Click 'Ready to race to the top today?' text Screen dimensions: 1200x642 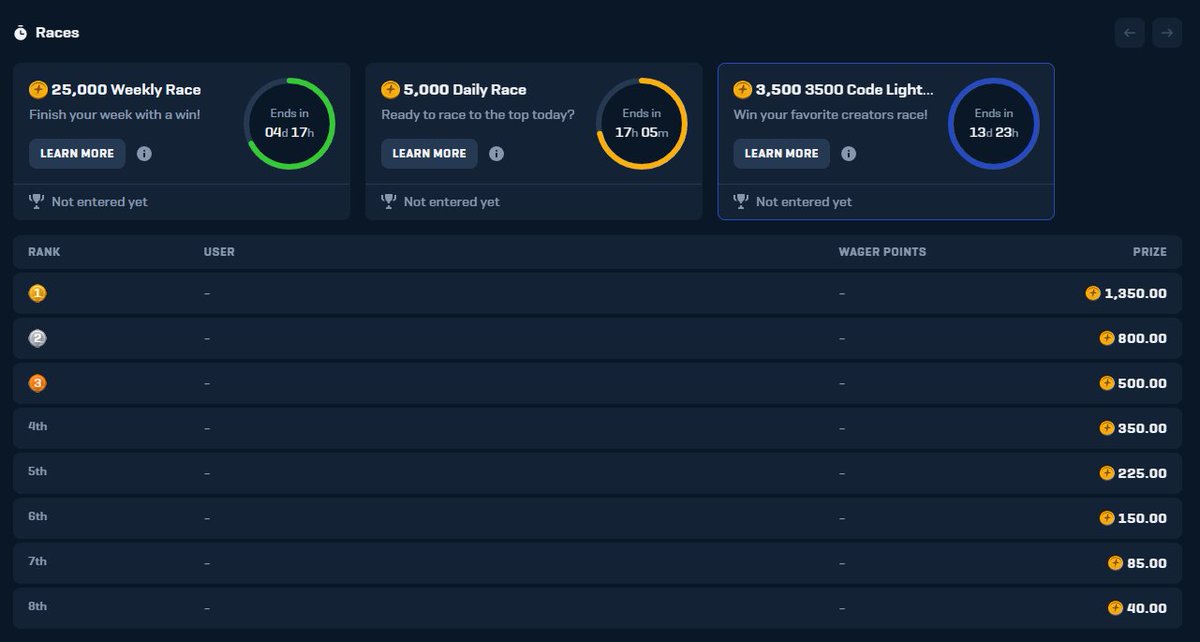[x=478, y=115]
